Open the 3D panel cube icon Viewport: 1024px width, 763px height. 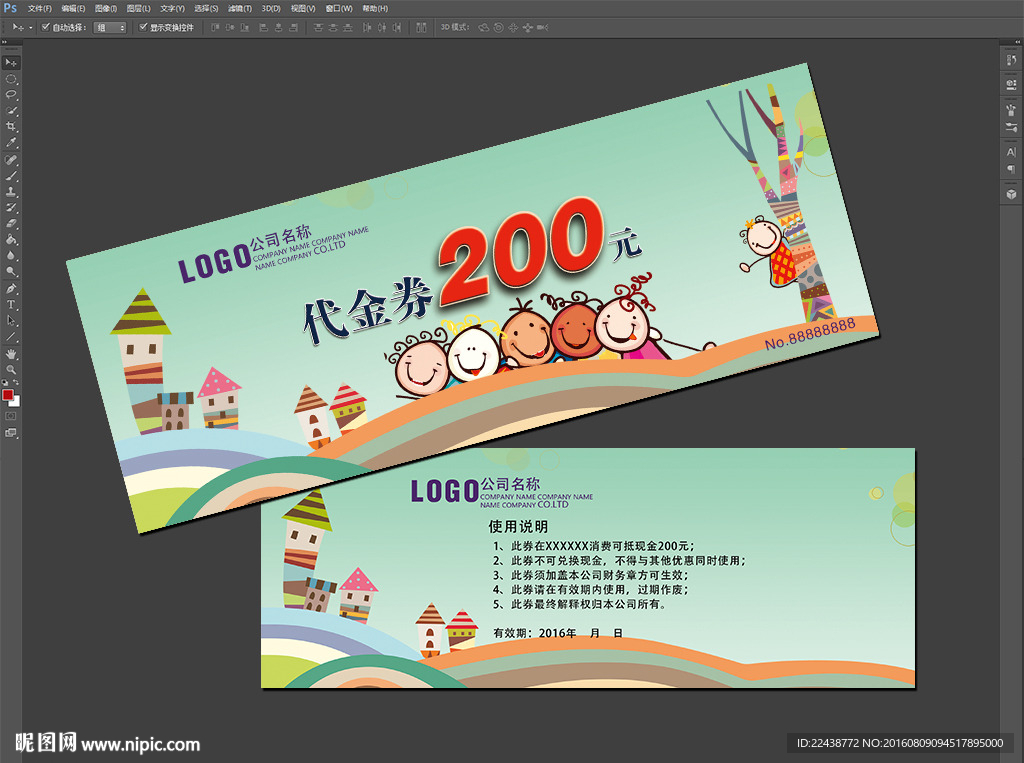[x=1011, y=194]
